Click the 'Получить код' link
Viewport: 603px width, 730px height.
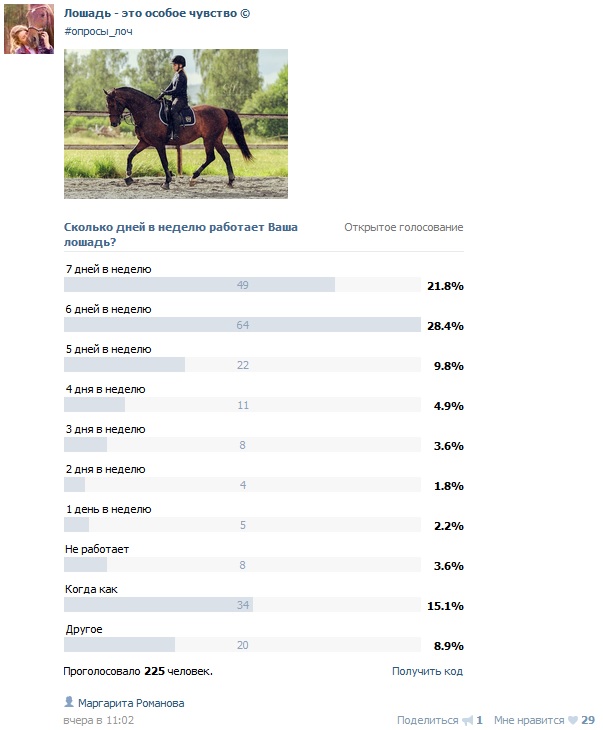coord(427,671)
